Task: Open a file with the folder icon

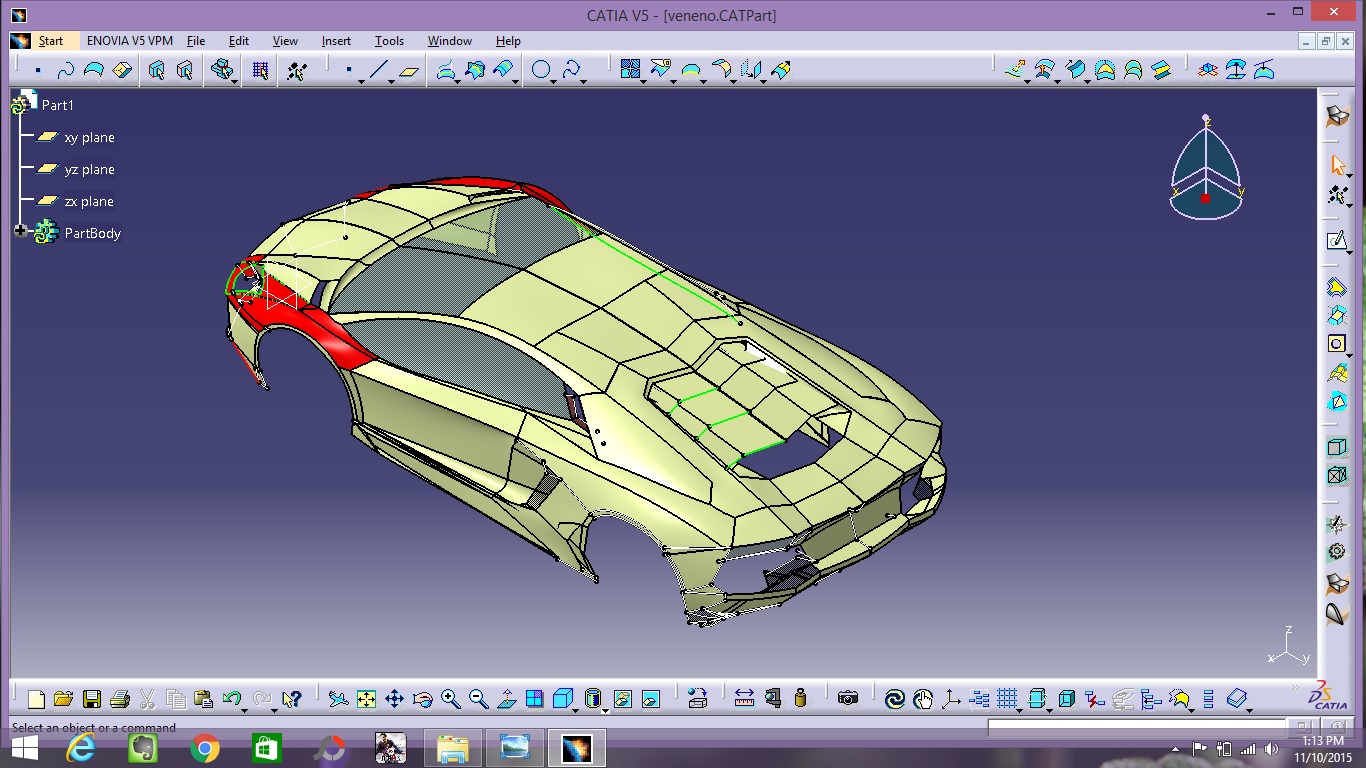Action: pyautogui.click(x=63, y=699)
